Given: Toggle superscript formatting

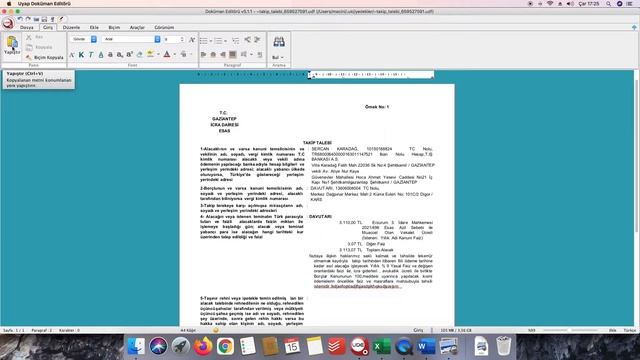Looking at the screenshot, I should point(129,54).
